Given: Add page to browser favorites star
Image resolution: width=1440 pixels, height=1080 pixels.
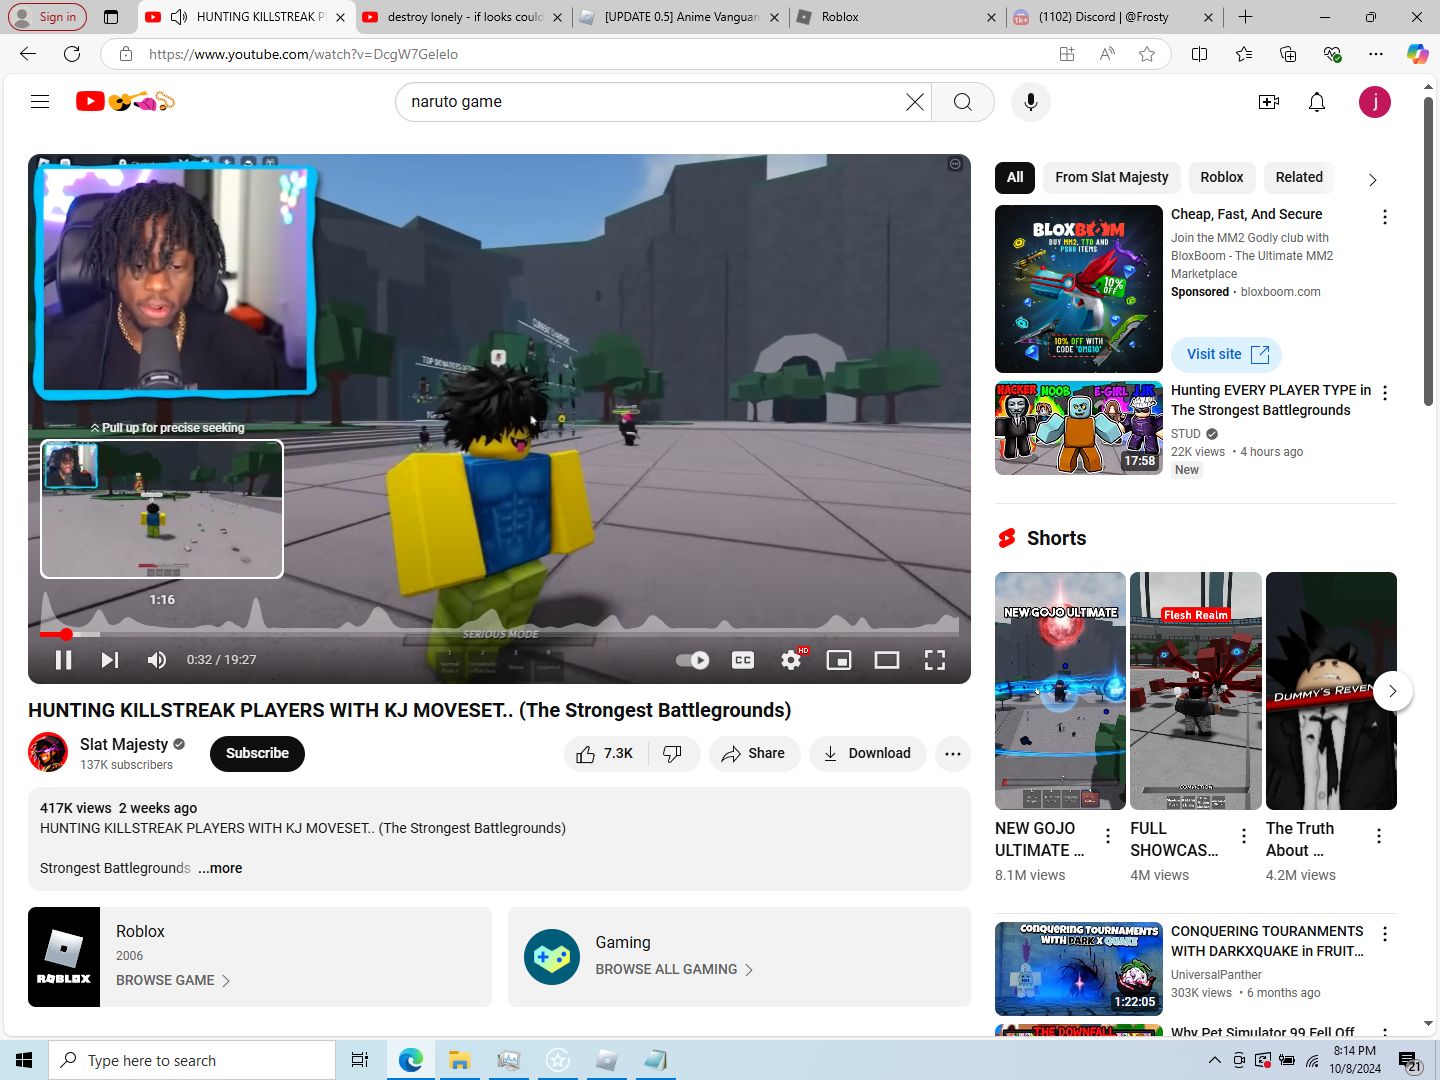Looking at the screenshot, I should click(1147, 54).
